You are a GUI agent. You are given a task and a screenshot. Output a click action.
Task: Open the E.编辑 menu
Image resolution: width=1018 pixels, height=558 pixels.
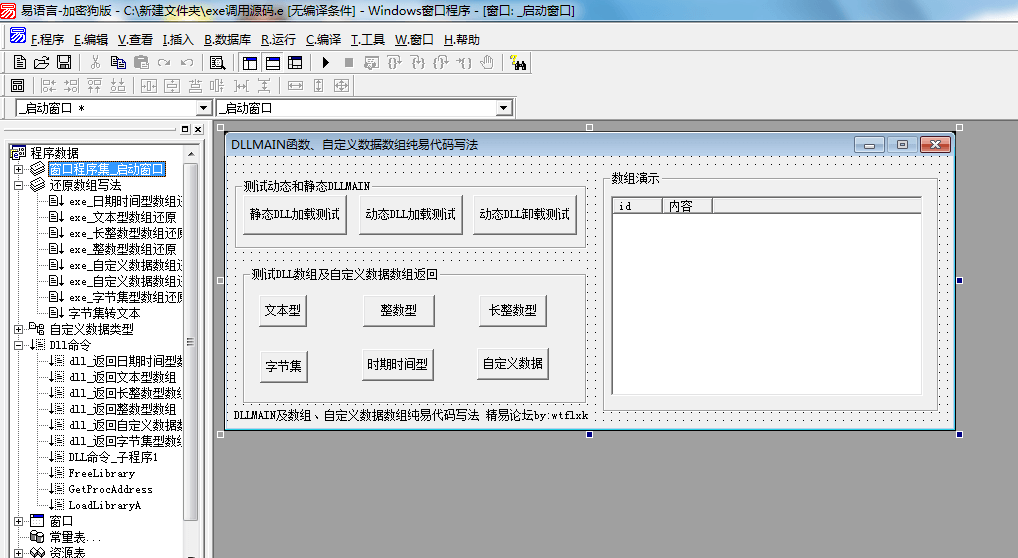tap(91, 40)
